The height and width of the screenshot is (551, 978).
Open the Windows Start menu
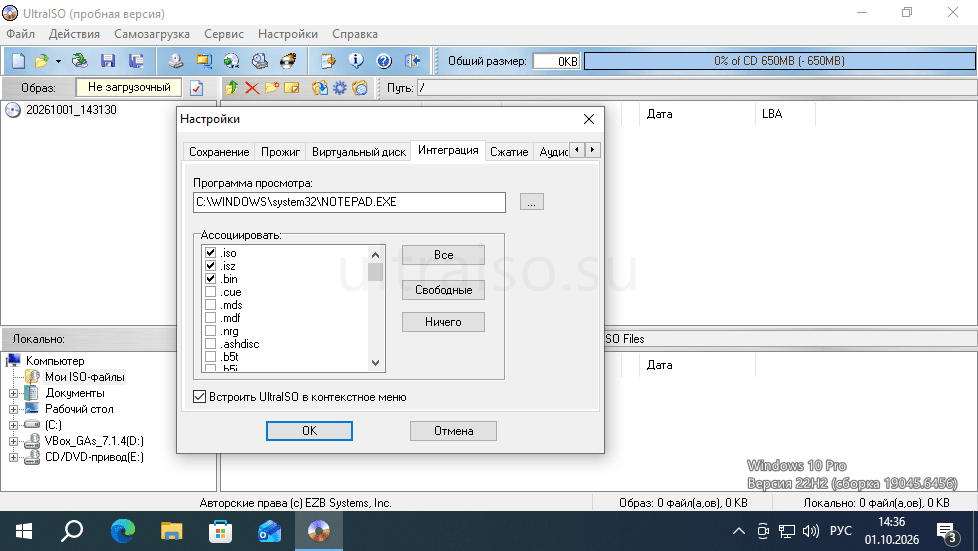(x=24, y=532)
